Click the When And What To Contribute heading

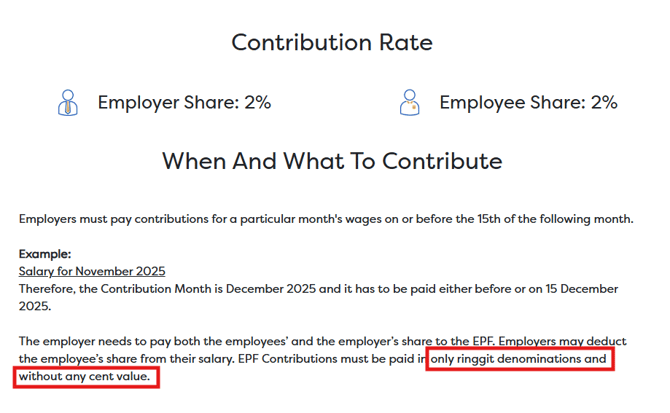point(332,161)
